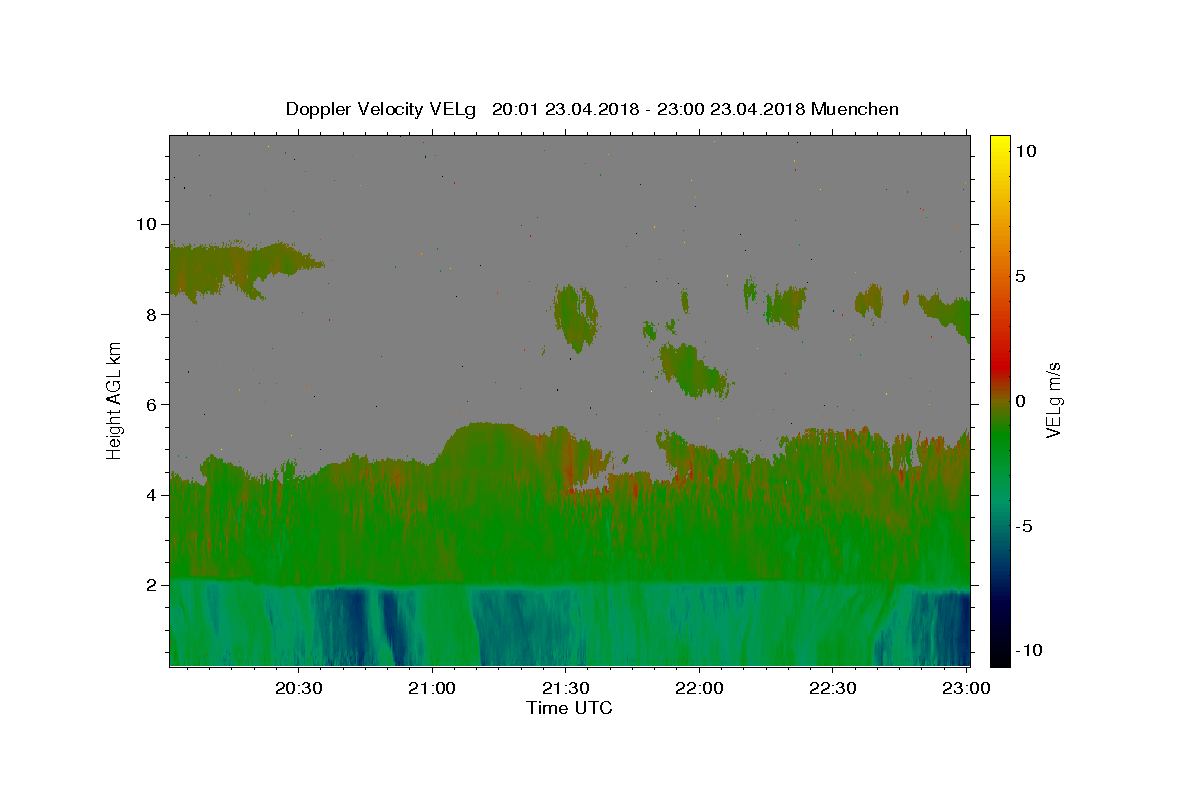Click the colorbar tick label 0
The width and height of the screenshot is (1200, 800).
click(1019, 401)
